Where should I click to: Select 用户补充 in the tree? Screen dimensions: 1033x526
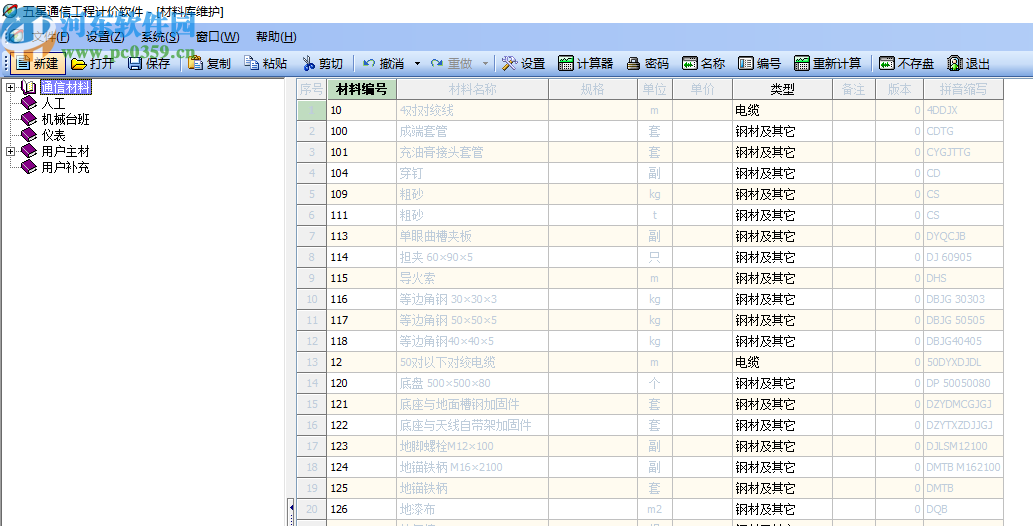click(65, 167)
